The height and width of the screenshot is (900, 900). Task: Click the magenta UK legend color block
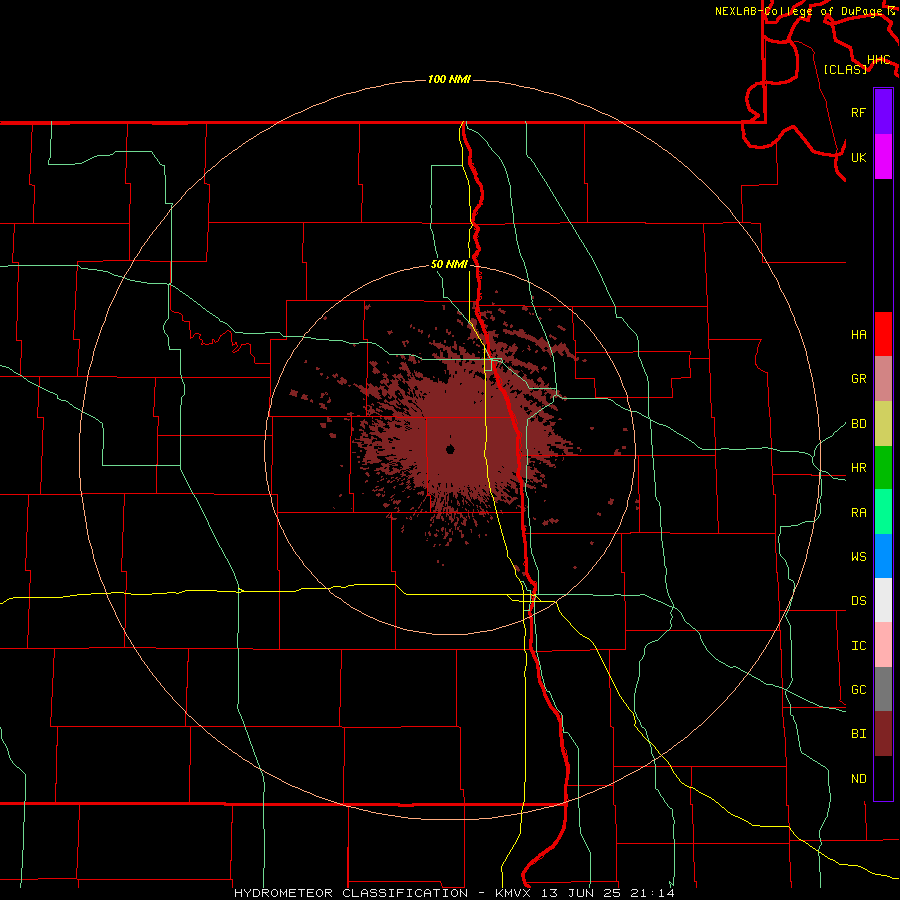883,157
